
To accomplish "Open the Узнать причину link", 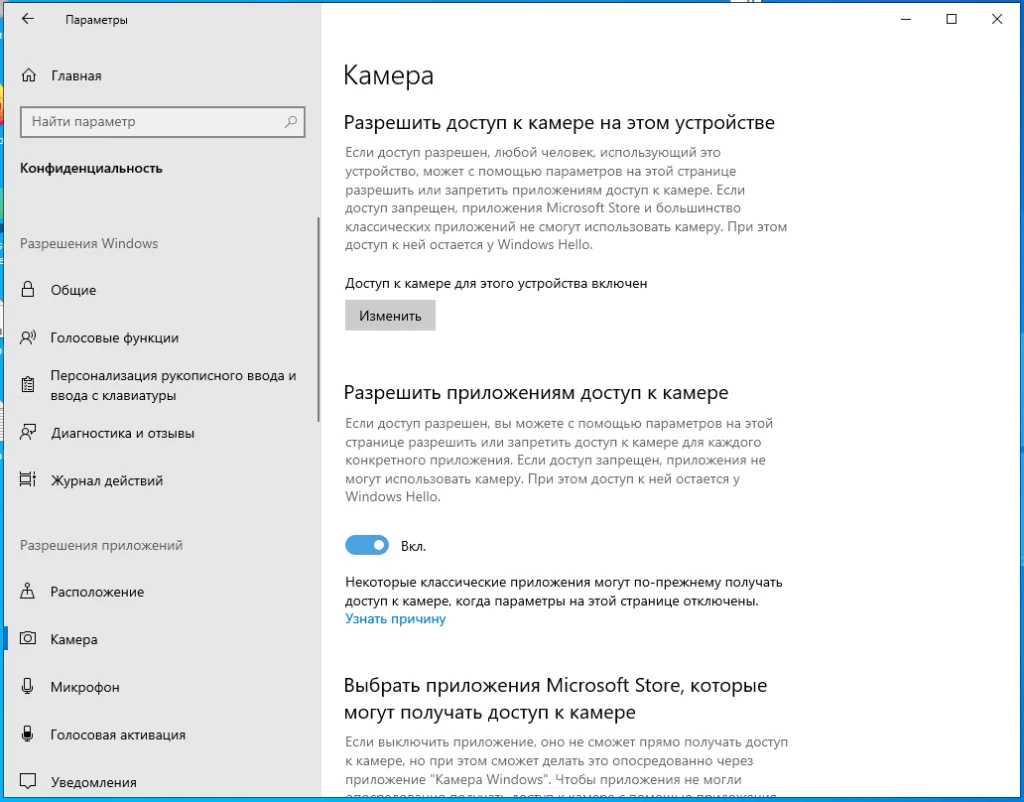I will (x=395, y=619).
